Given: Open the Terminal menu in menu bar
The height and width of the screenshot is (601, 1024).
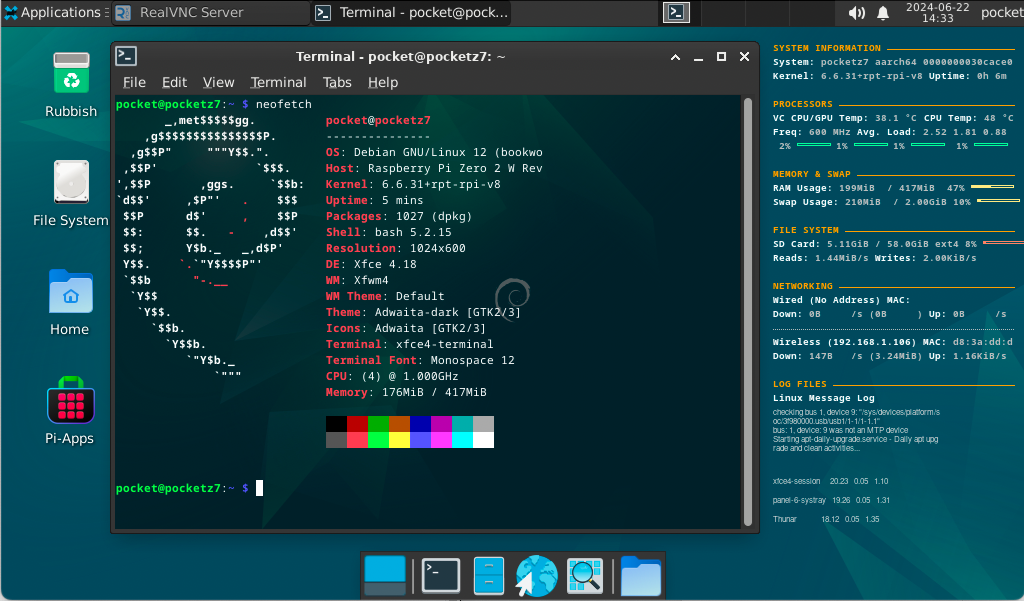Looking at the screenshot, I should tap(278, 82).
